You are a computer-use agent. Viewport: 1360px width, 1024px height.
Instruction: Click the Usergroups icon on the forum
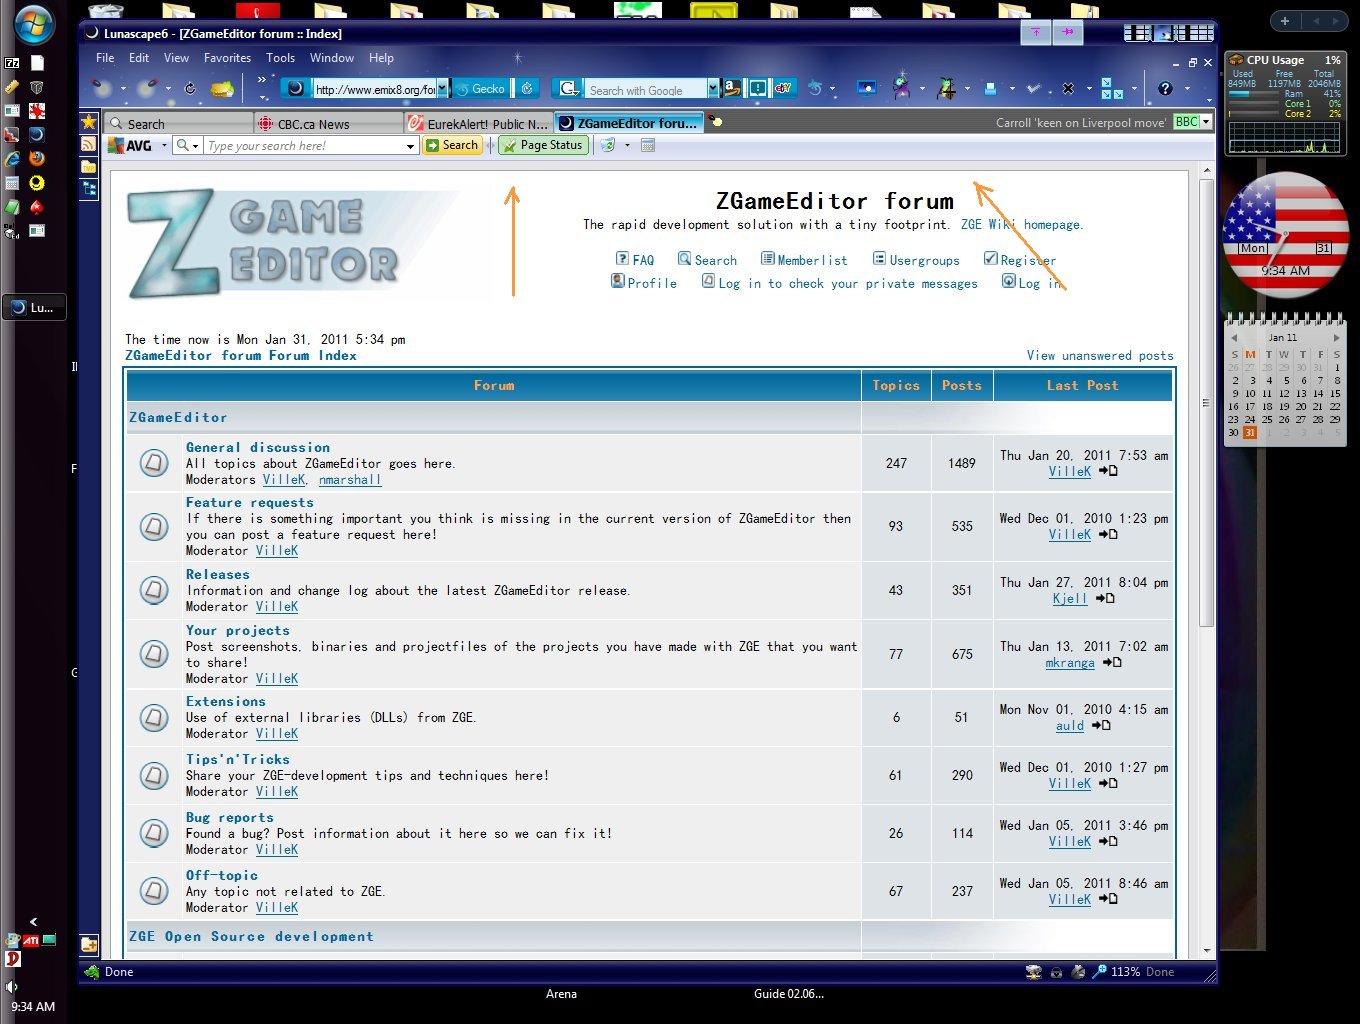click(x=879, y=259)
